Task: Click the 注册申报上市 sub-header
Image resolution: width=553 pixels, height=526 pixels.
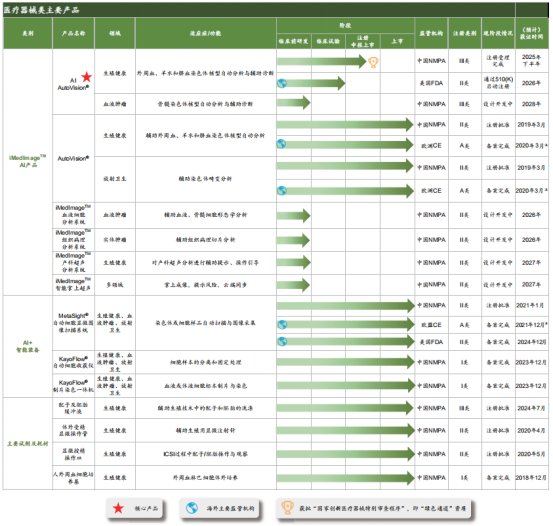Action: click(x=363, y=42)
